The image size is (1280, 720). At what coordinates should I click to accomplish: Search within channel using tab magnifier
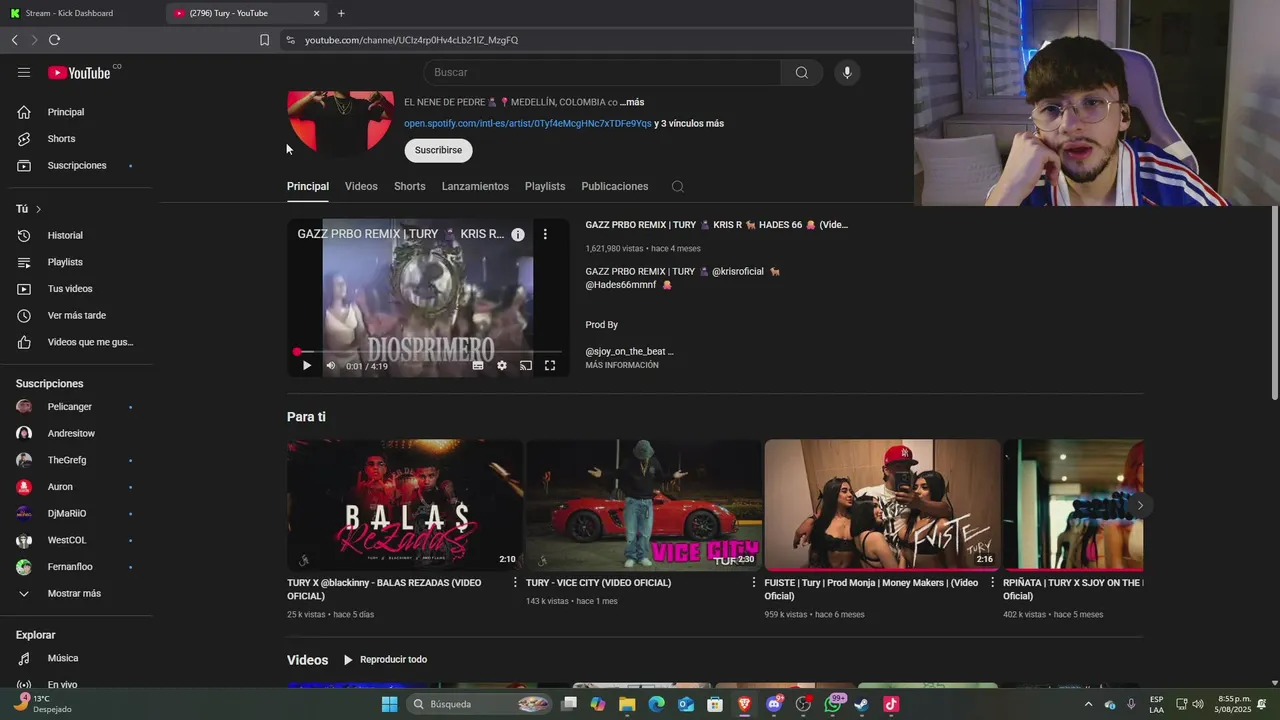pyautogui.click(x=677, y=186)
